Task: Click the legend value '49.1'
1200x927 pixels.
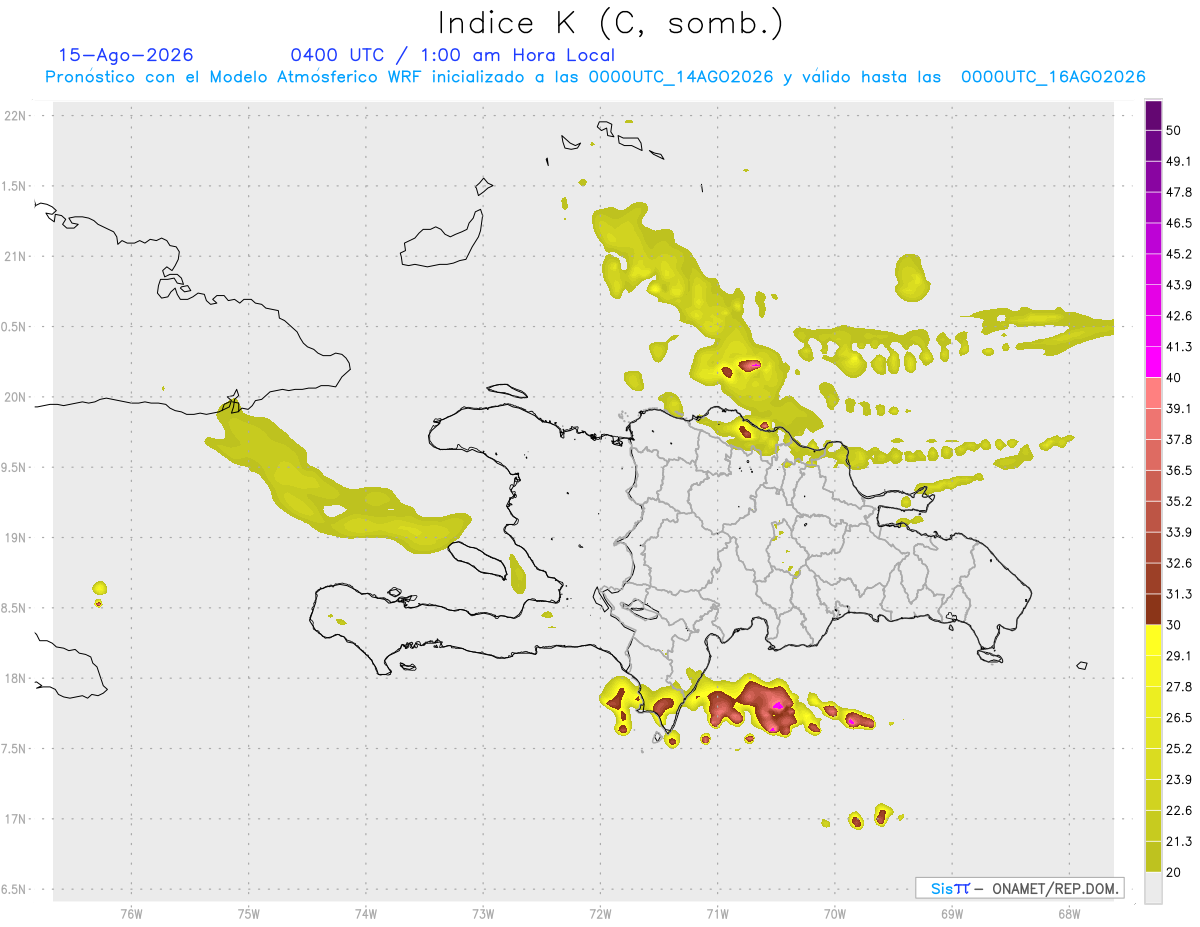Action: tap(1179, 161)
